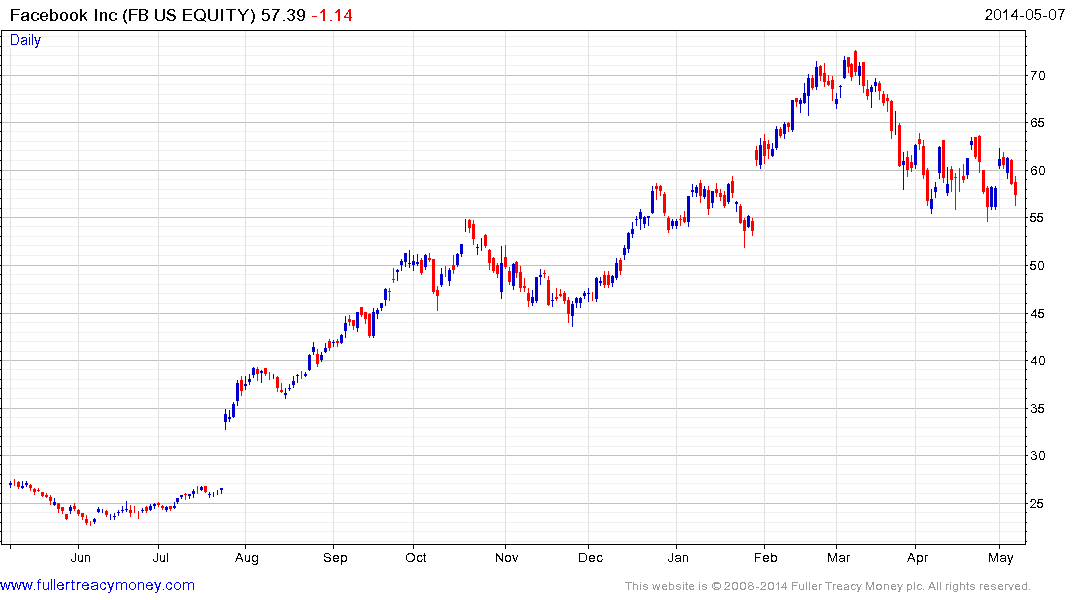Select the last price value 57.39
The image size is (1075, 600).
tap(283, 15)
